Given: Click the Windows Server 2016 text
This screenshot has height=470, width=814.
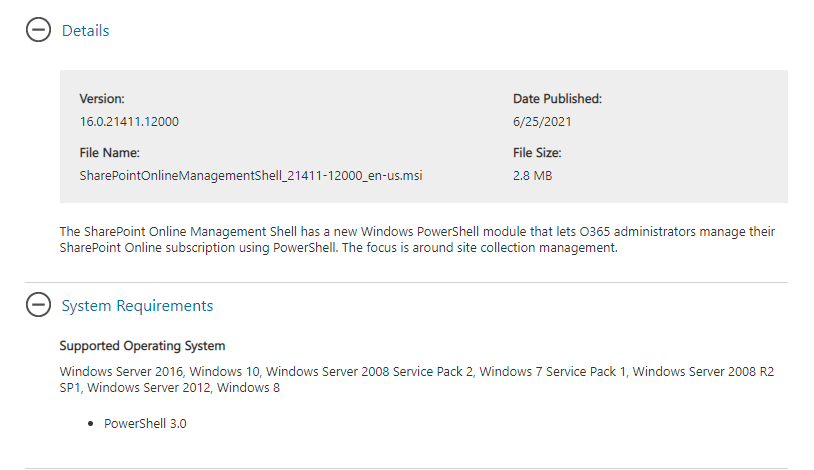Looking at the screenshot, I should (120, 372).
